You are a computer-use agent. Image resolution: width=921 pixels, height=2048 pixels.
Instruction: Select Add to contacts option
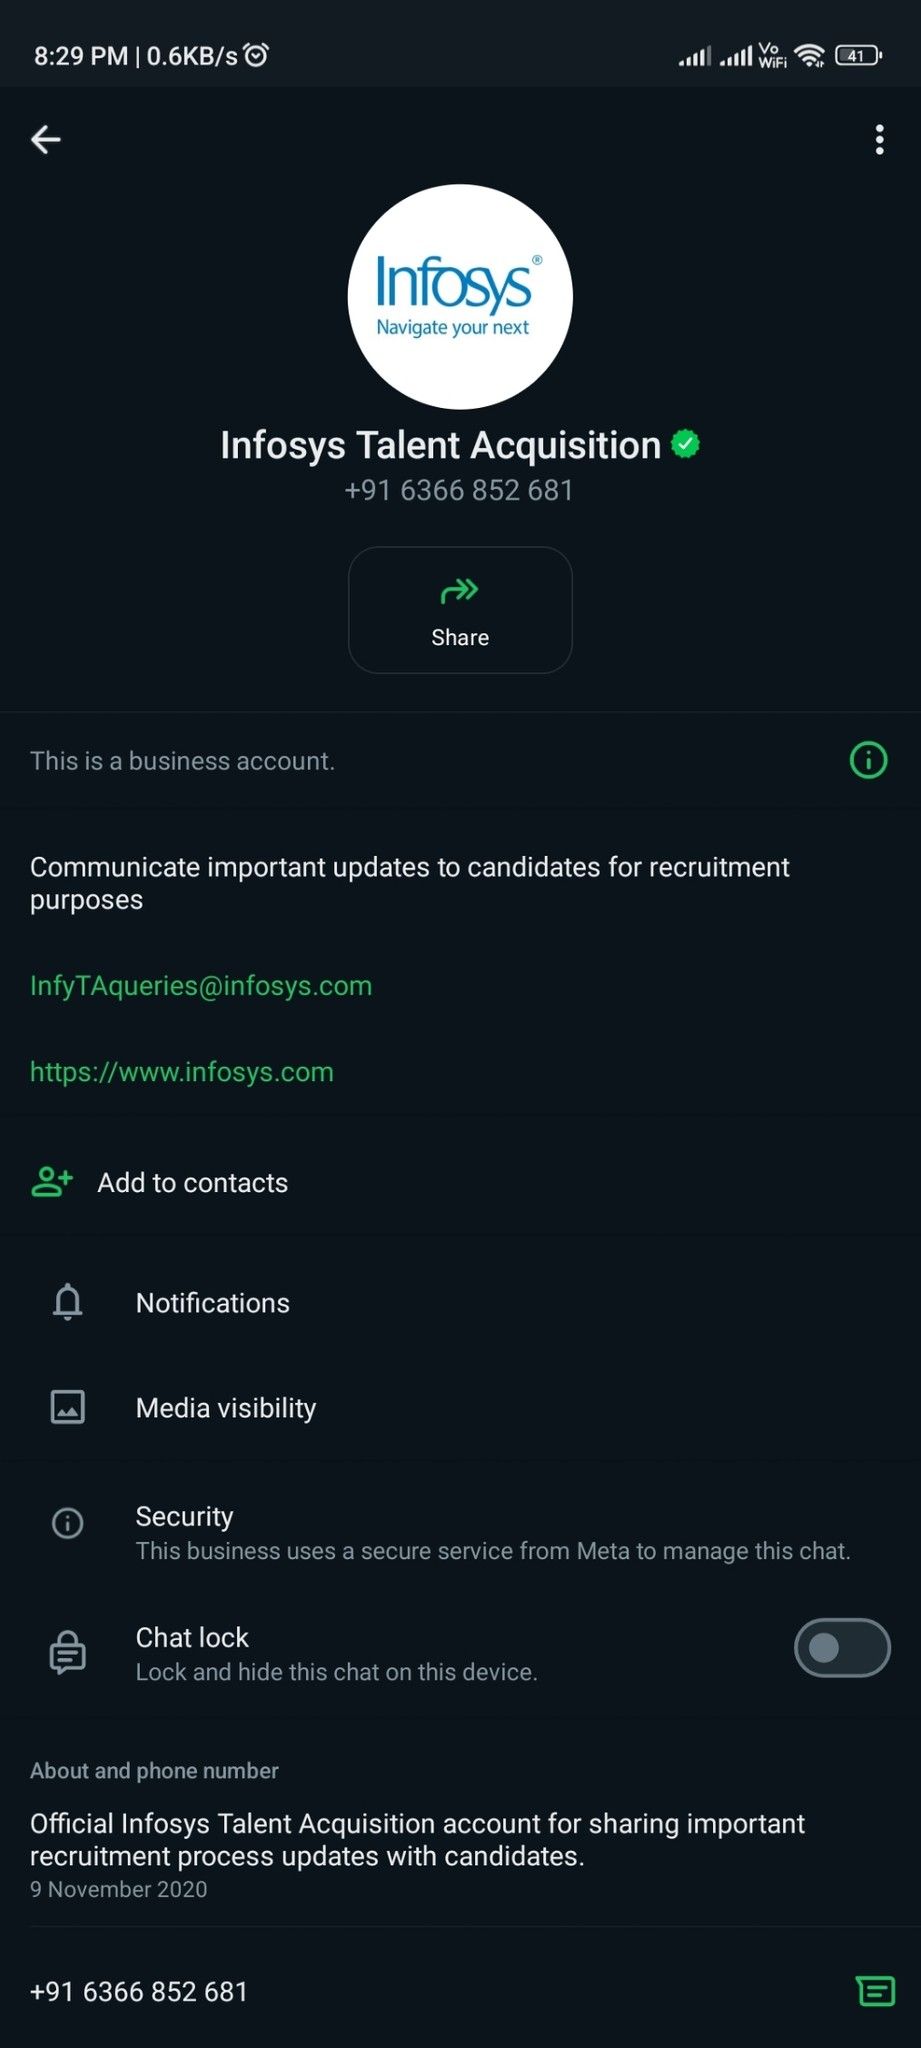tap(193, 1183)
